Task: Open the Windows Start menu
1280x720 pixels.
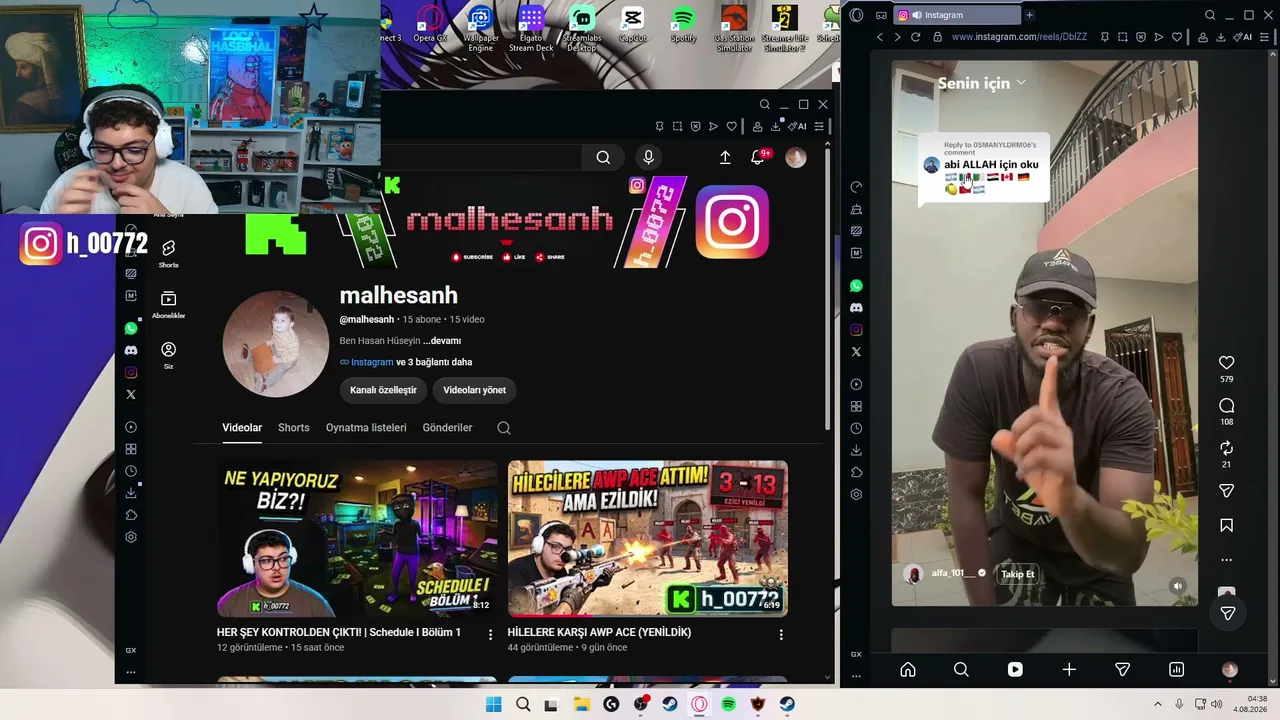Action: pyautogui.click(x=493, y=704)
